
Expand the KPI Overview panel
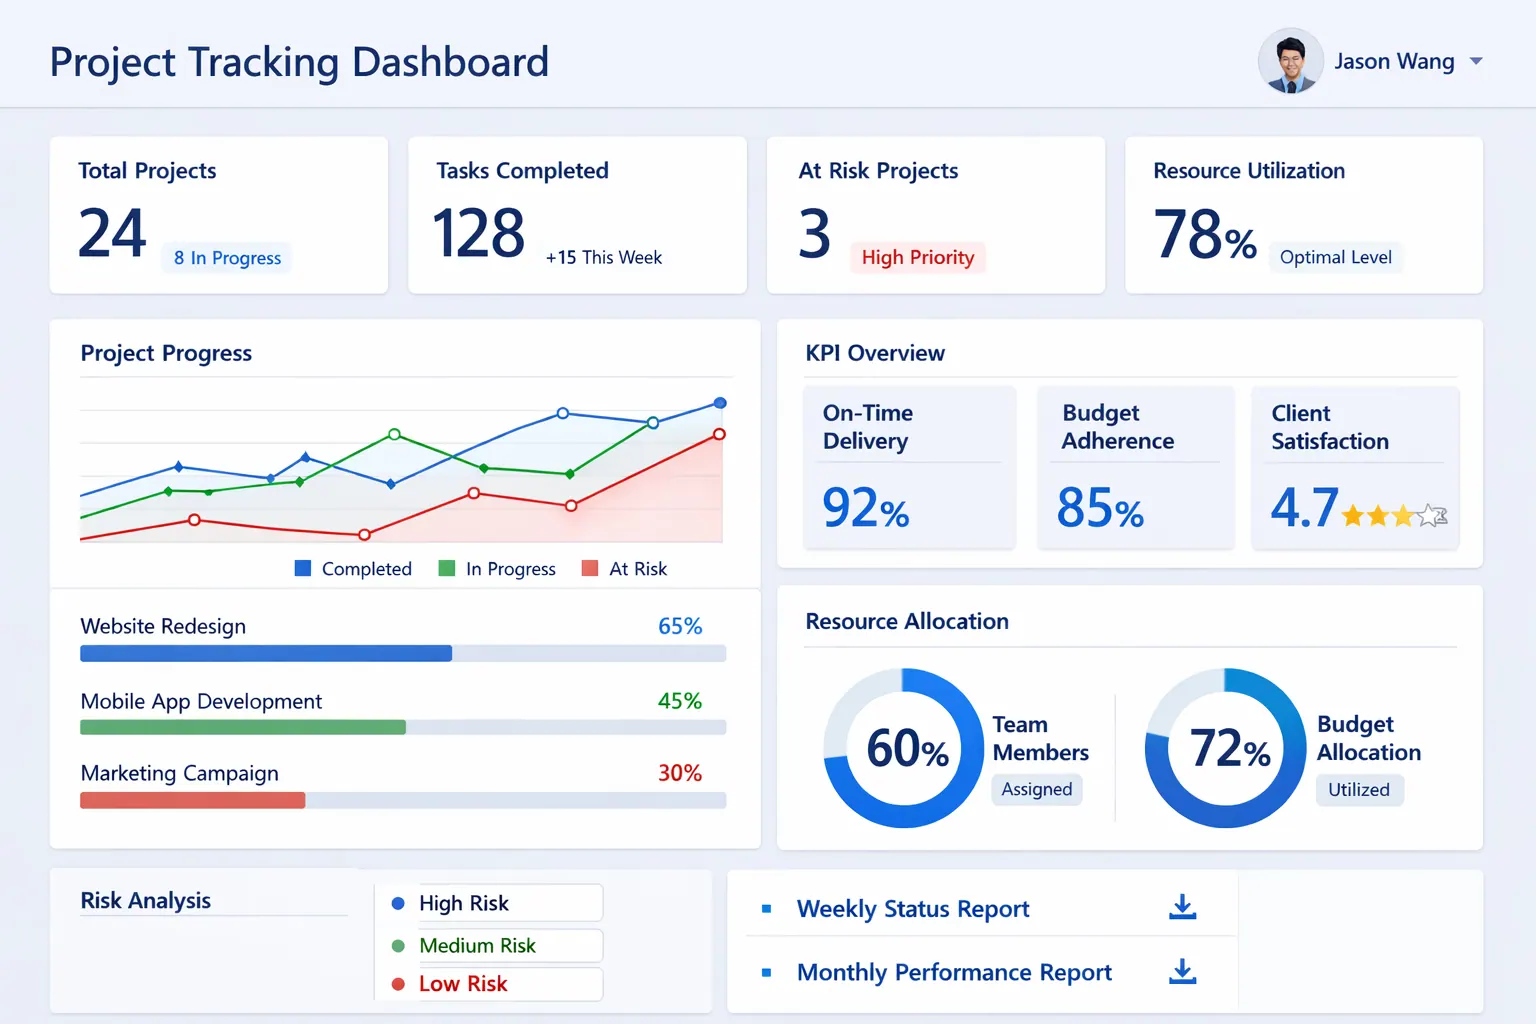875,353
